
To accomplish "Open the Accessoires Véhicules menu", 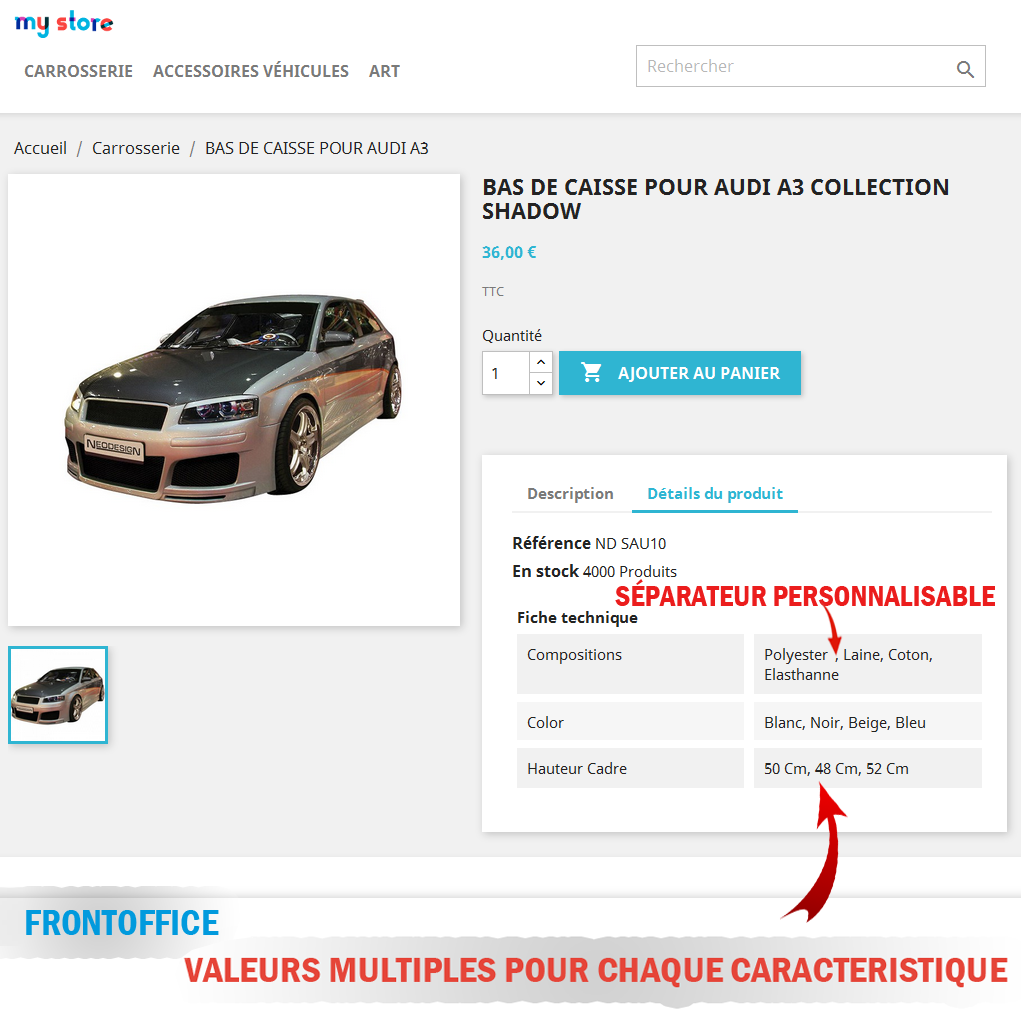I will point(251,71).
